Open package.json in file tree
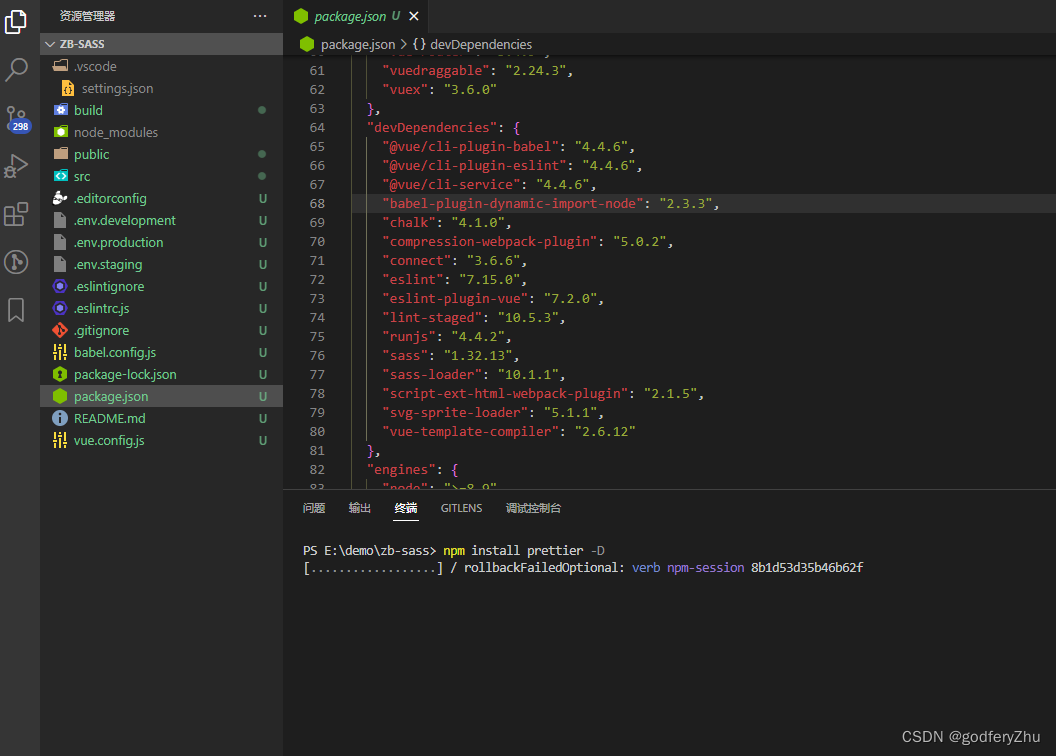Image resolution: width=1056 pixels, height=756 pixels. (x=162, y=397)
